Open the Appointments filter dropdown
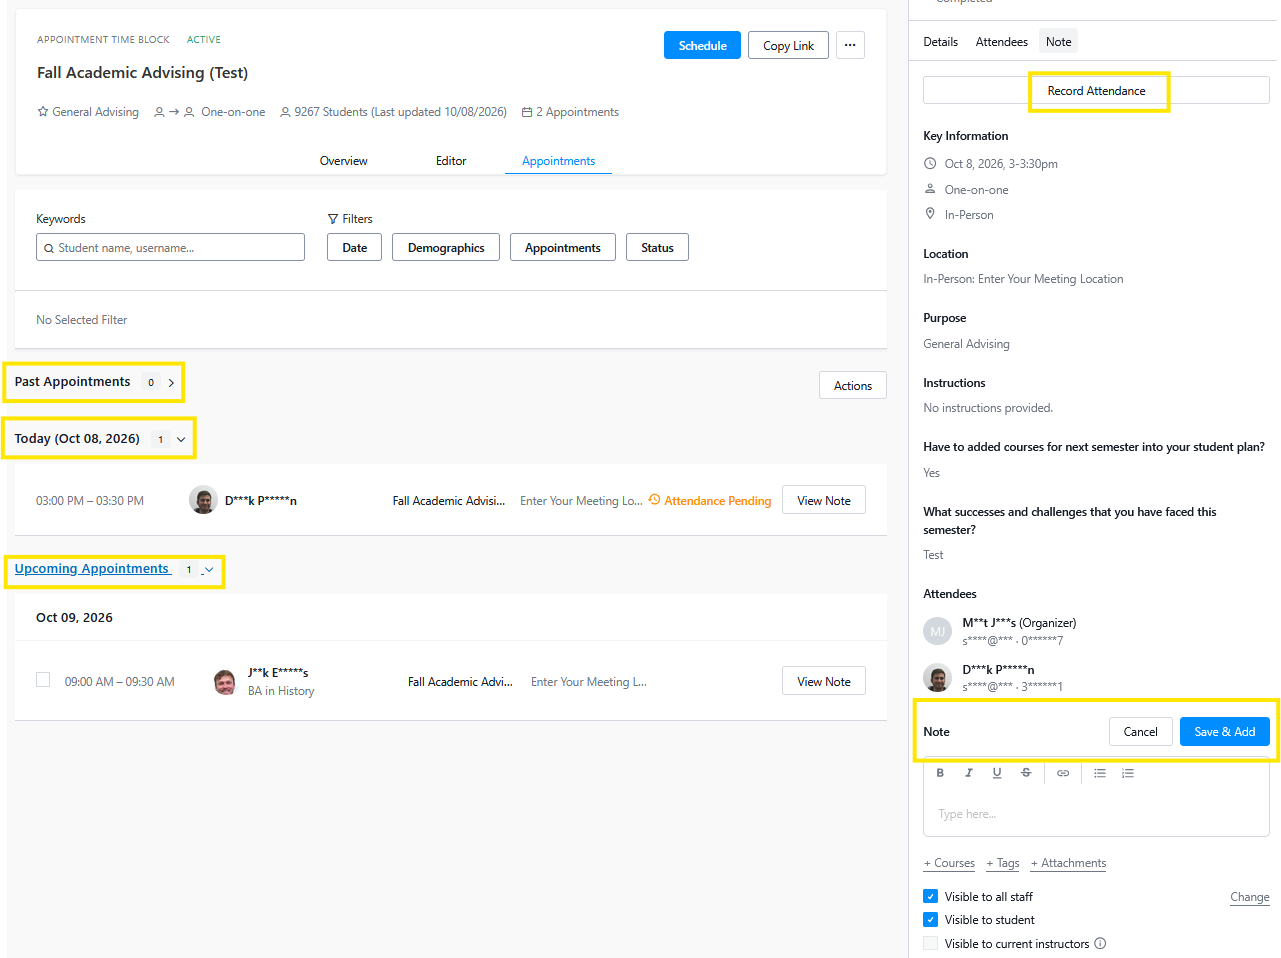 pyautogui.click(x=563, y=247)
